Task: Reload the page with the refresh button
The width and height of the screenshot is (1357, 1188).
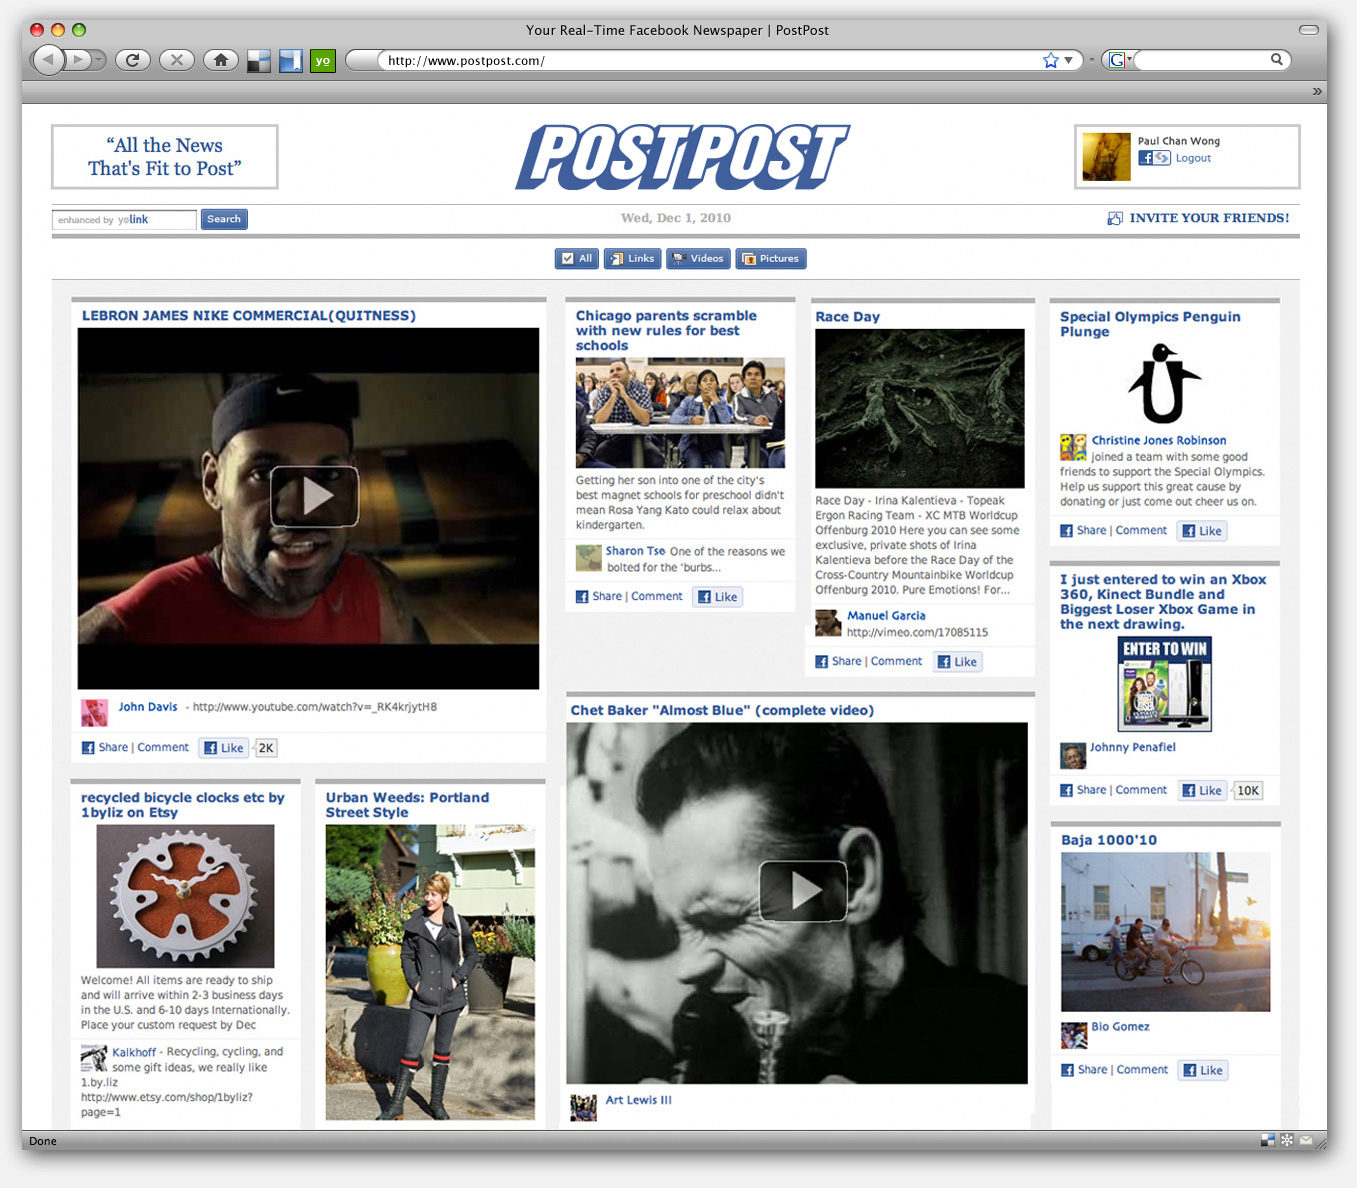Action: point(132,60)
